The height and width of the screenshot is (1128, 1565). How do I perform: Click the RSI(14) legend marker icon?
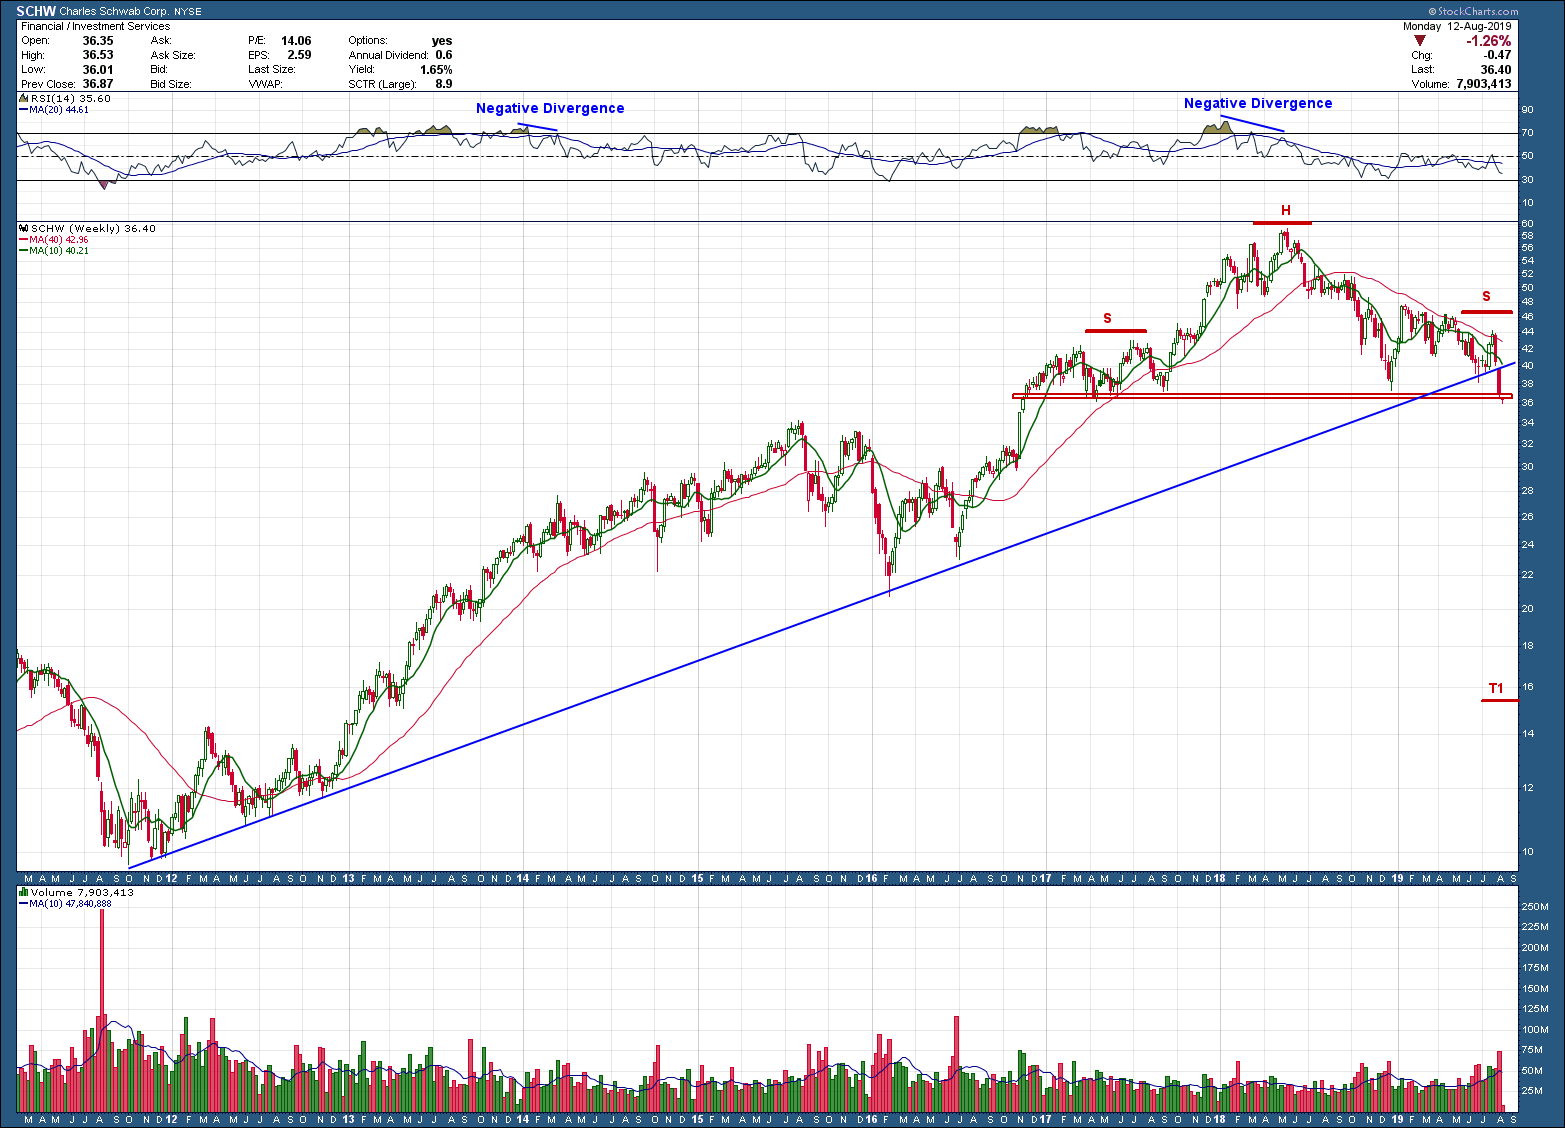click(x=24, y=99)
